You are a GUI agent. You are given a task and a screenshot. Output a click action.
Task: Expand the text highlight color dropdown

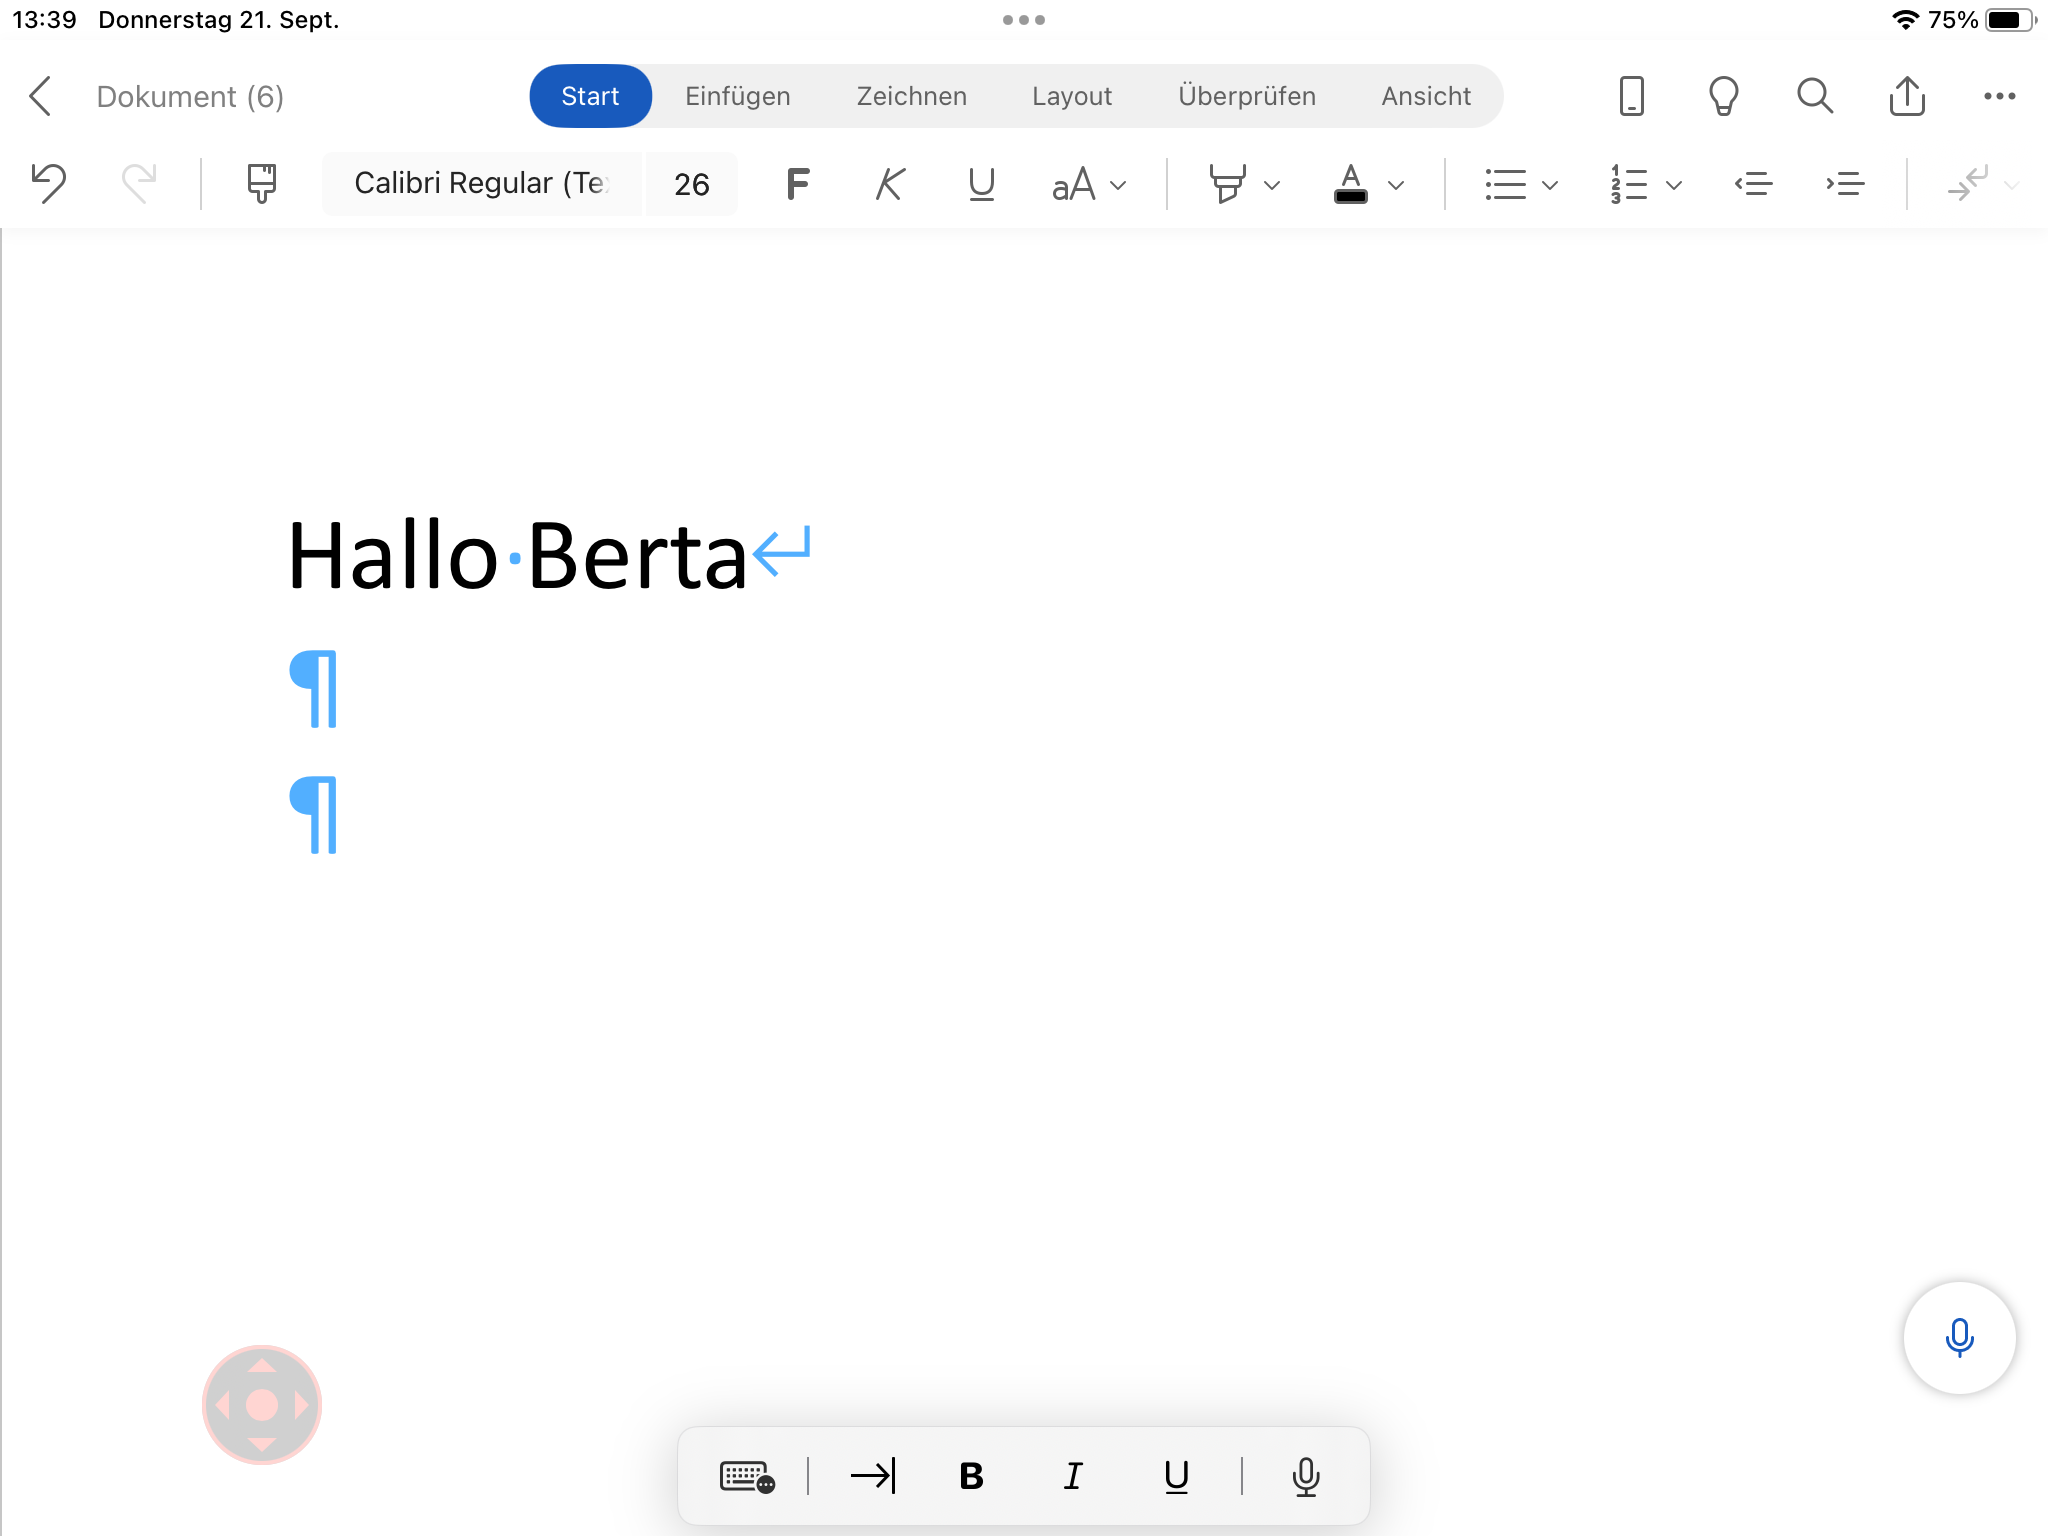tap(1272, 185)
